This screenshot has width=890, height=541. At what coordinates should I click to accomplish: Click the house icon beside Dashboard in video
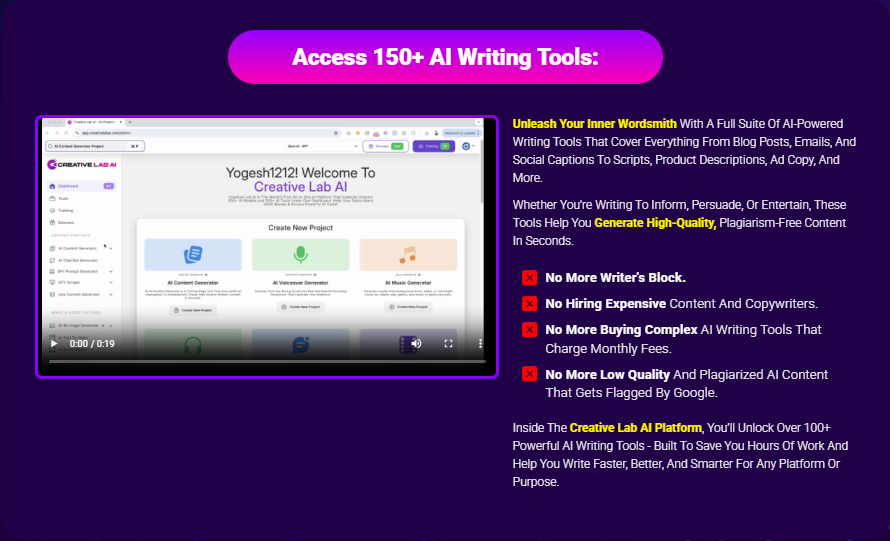pos(52,186)
